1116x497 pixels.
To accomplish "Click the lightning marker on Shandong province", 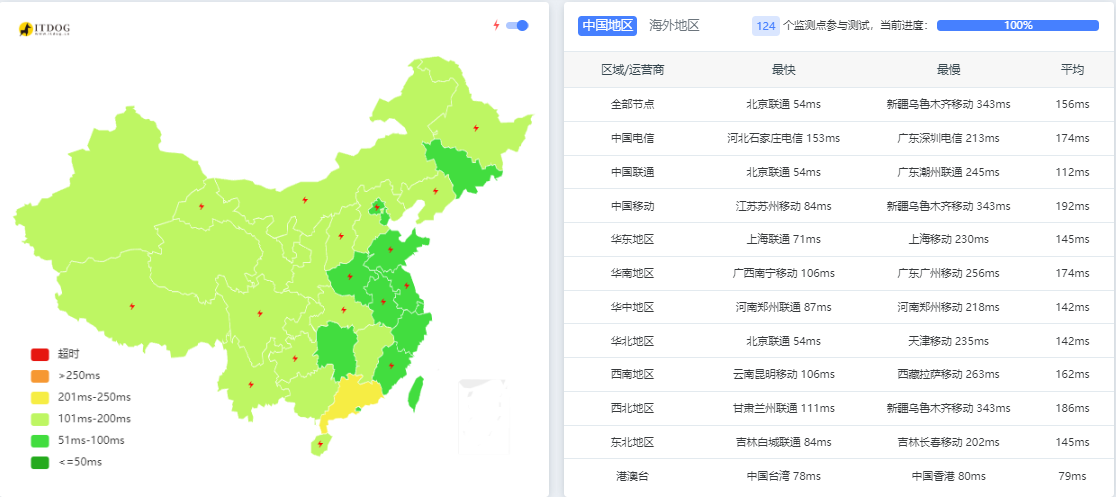I will (x=390, y=249).
